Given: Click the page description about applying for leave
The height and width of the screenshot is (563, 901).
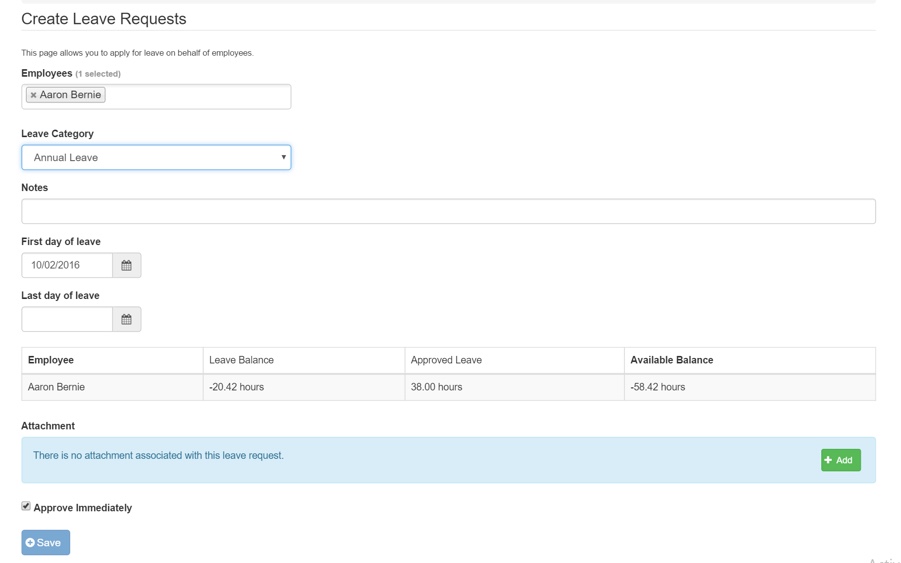Looking at the screenshot, I should [x=137, y=53].
